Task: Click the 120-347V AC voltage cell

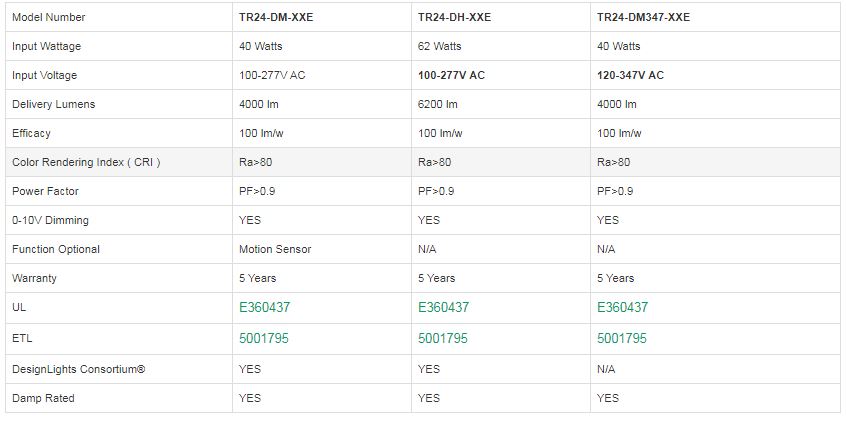Action: coord(630,75)
